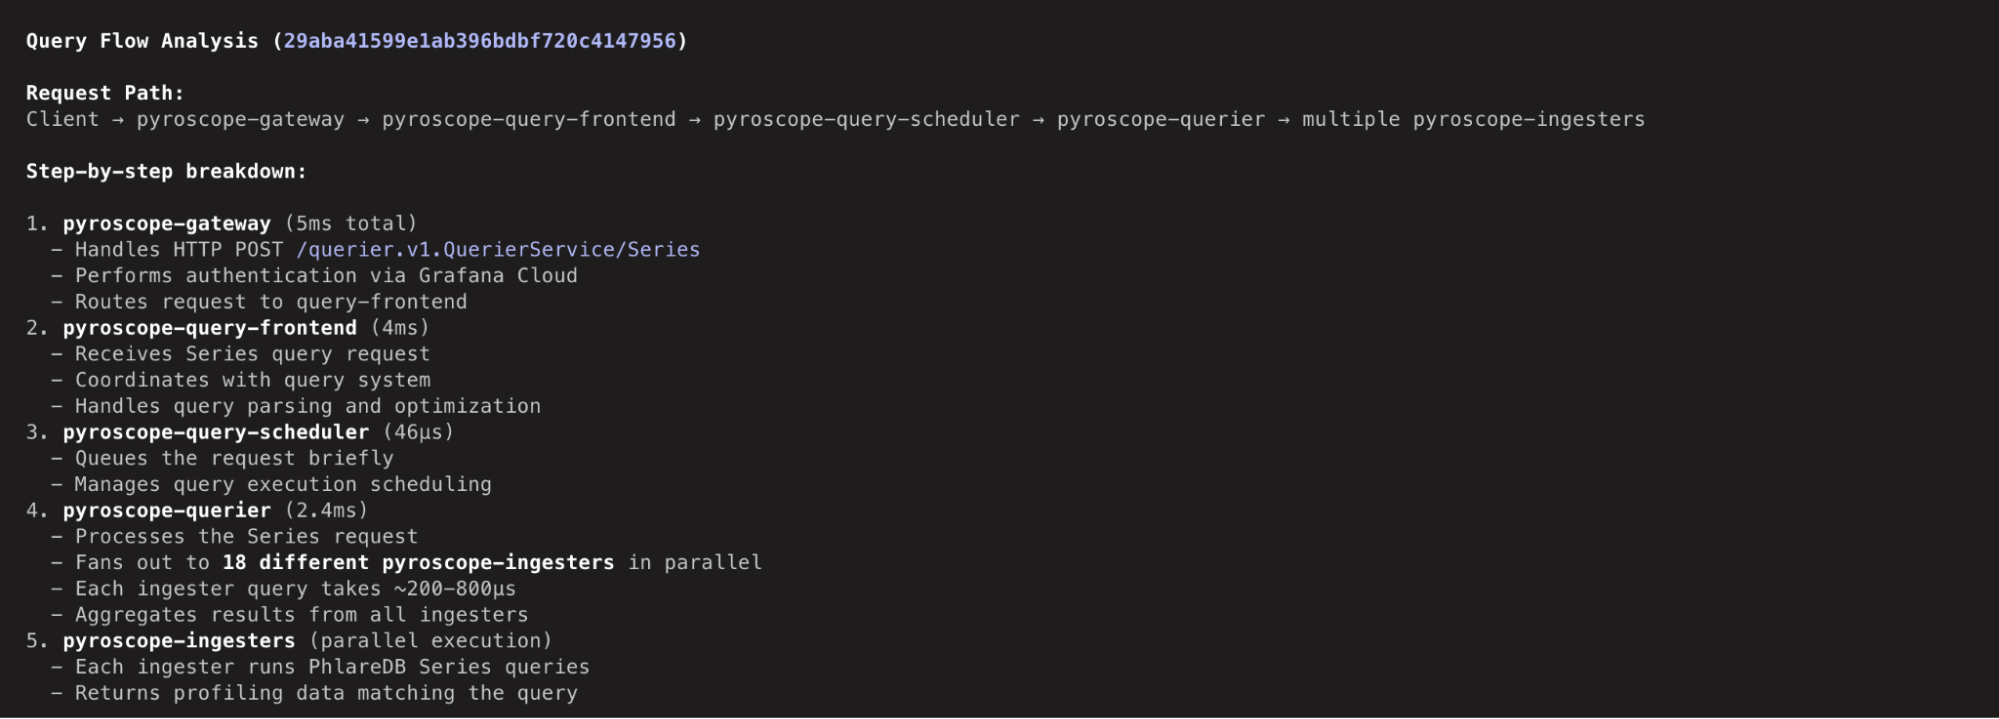This screenshot has width=1999, height=719.
Task: Click the "Performs authentication via Grafana Cloud" line
Action: click(x=325, y=276)
